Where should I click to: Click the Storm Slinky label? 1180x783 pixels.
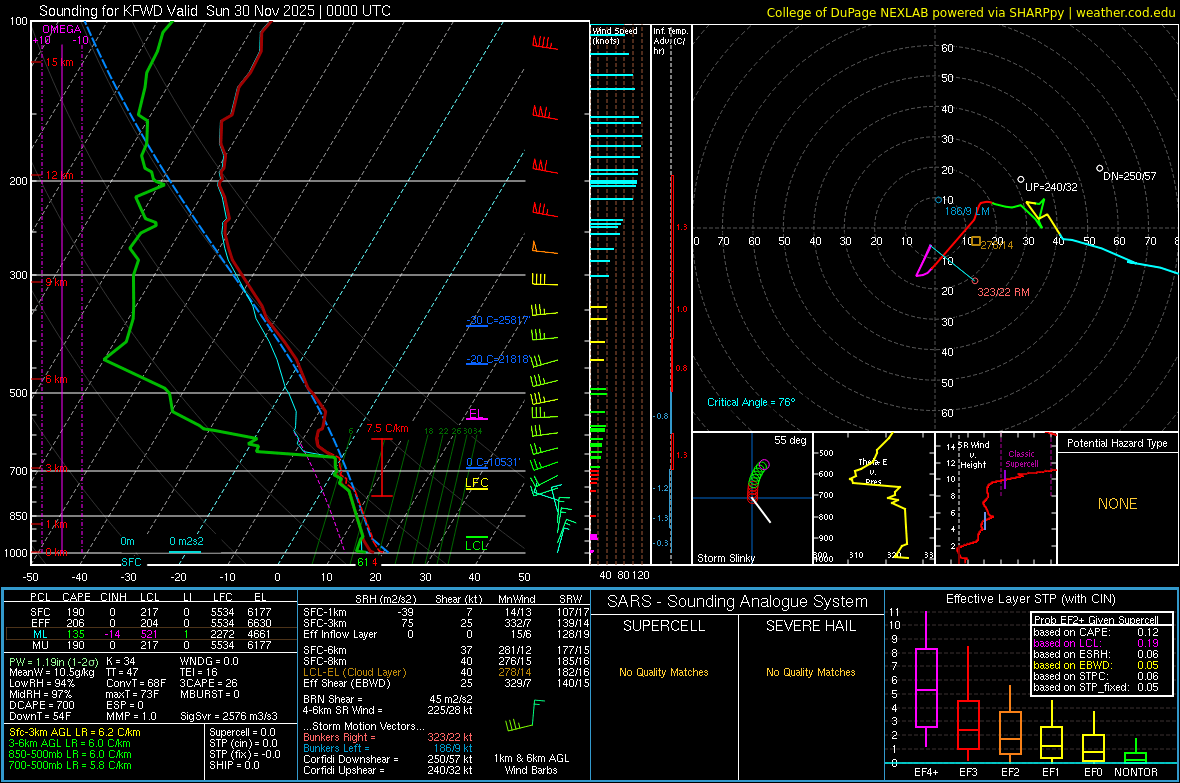tap(725, 558)
